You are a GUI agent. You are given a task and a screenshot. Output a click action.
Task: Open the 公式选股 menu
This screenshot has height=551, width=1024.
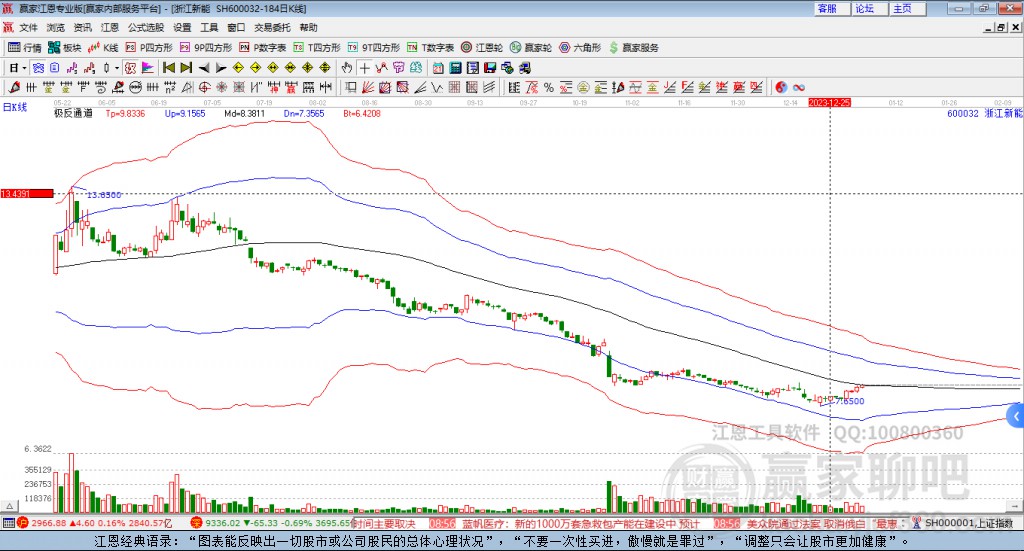(146, 27)
